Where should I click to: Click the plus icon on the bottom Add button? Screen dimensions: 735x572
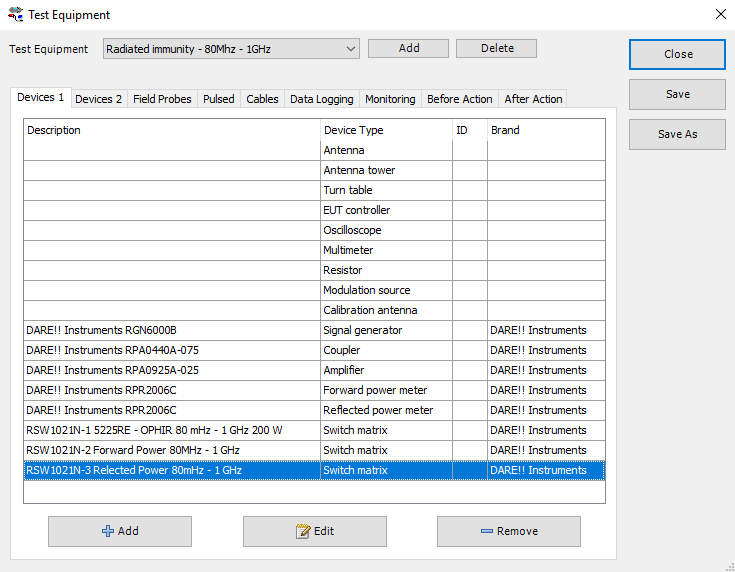tap(108, 531)
